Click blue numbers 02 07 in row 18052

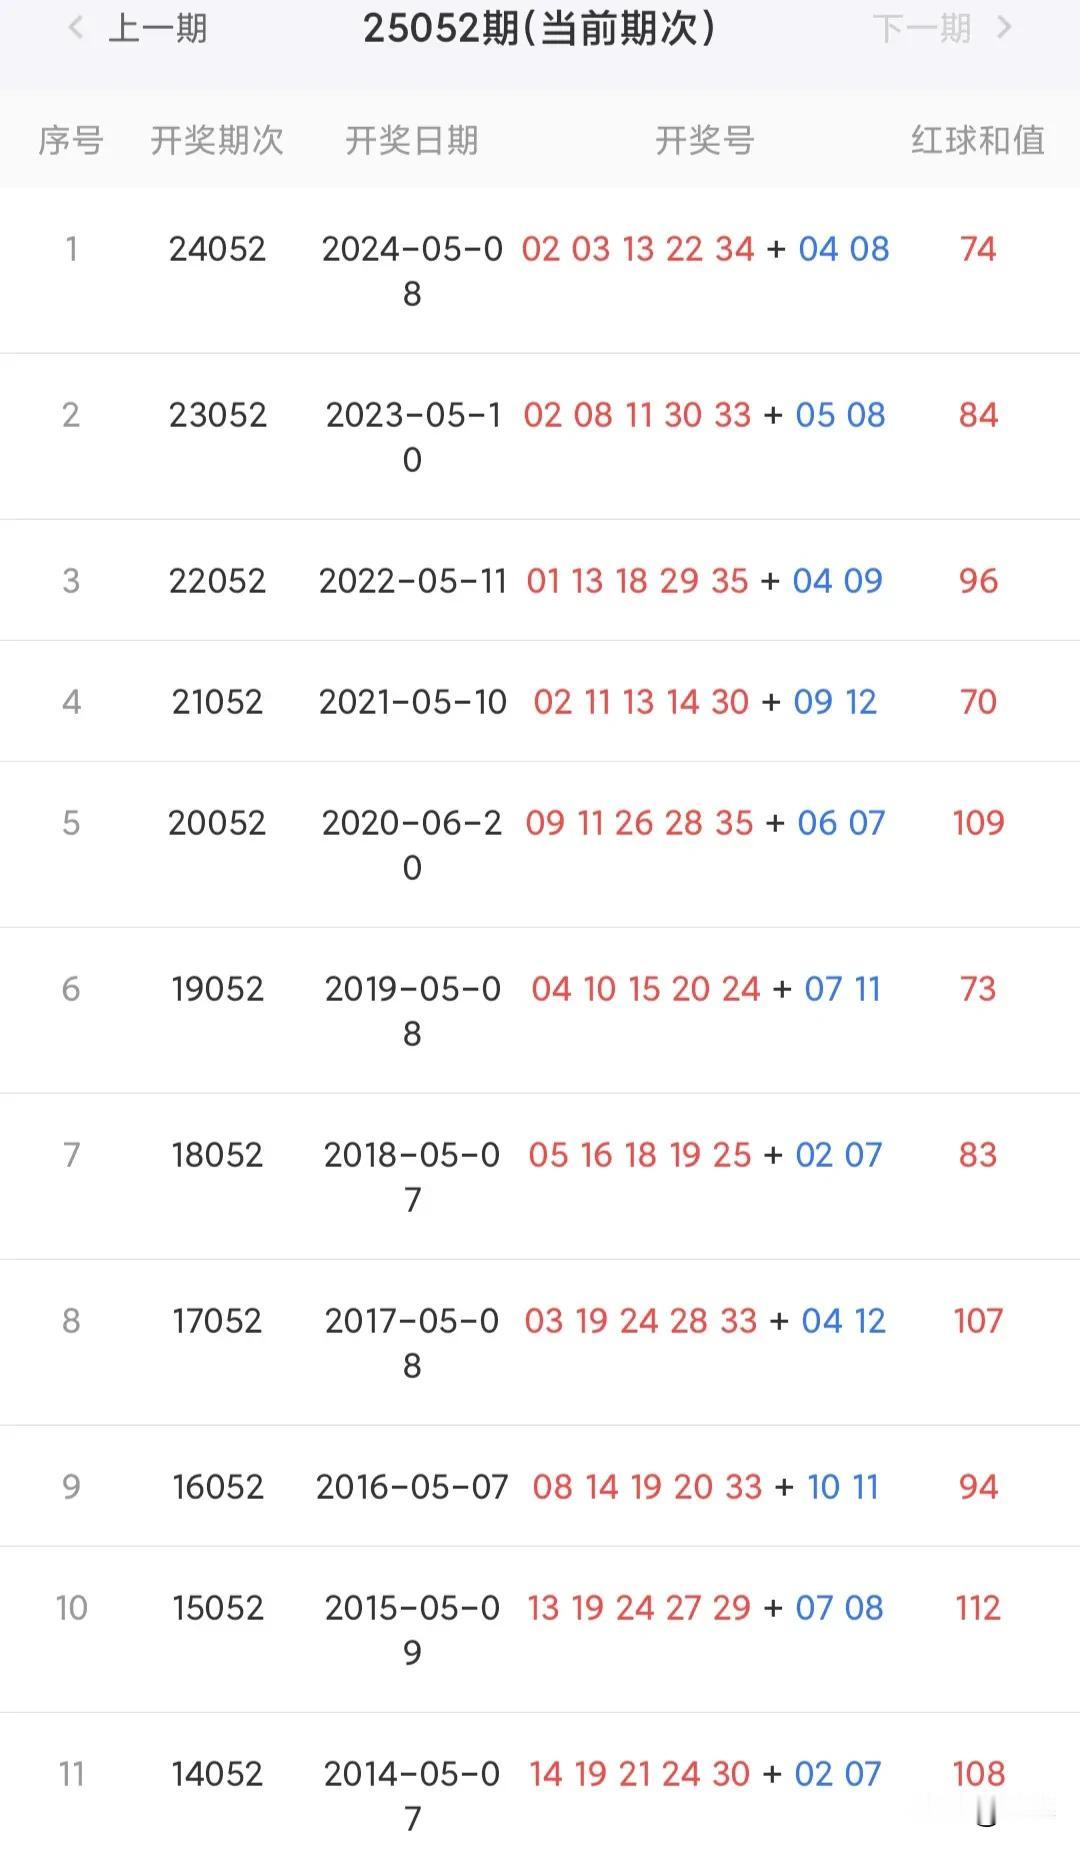pyautogui.click(x=839, y=1155)
